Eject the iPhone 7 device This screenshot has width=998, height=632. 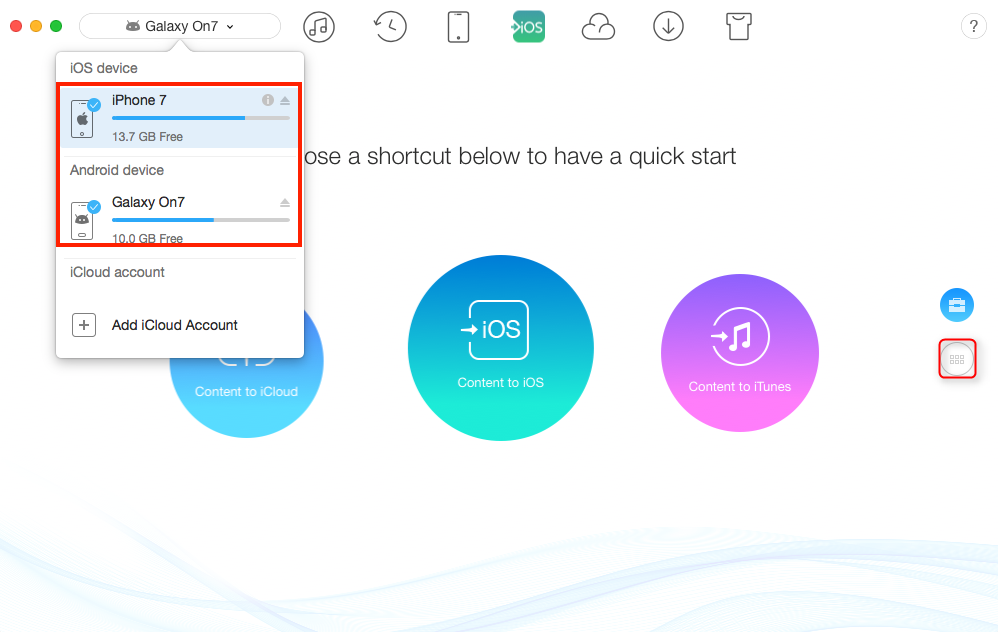point(285,100)
